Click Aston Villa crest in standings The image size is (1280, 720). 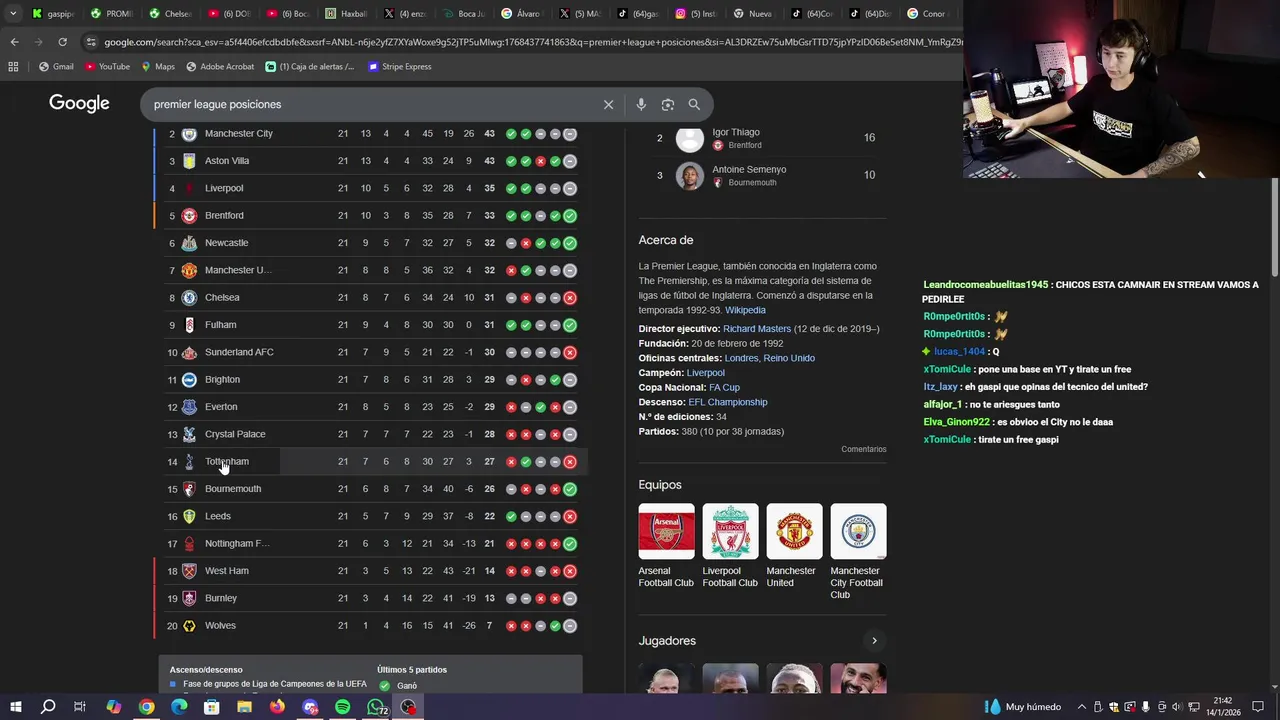click(189, 161)
